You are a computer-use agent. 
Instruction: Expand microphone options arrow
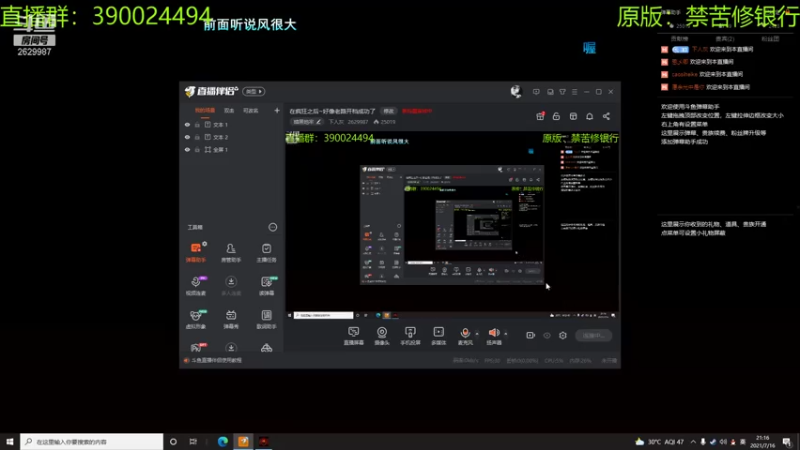tap(477, 334)
